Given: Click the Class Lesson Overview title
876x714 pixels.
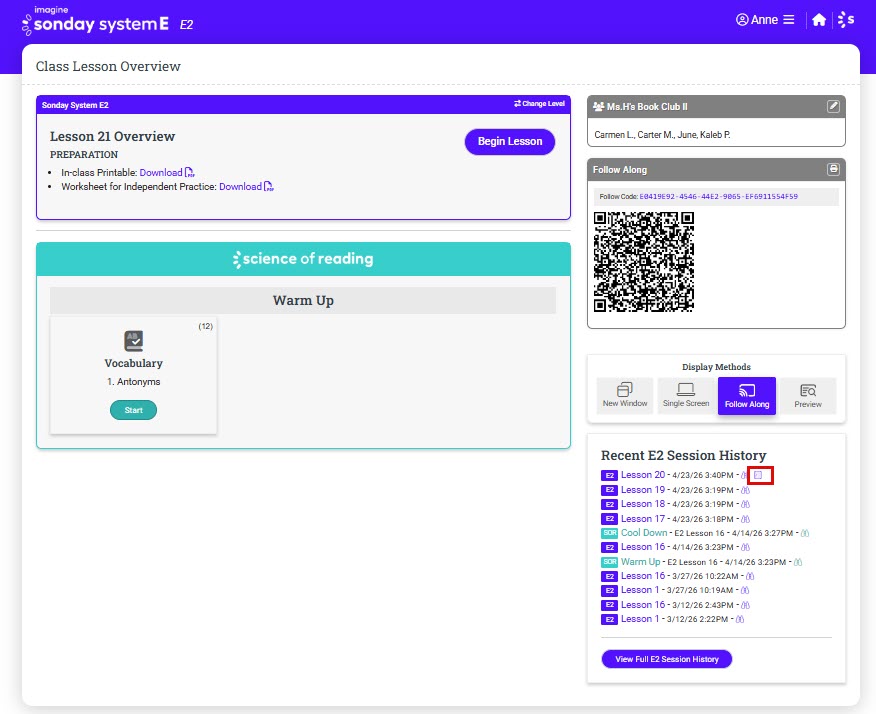Looking at the screenshot, I should pyautogui.click(x=108, y=66).
